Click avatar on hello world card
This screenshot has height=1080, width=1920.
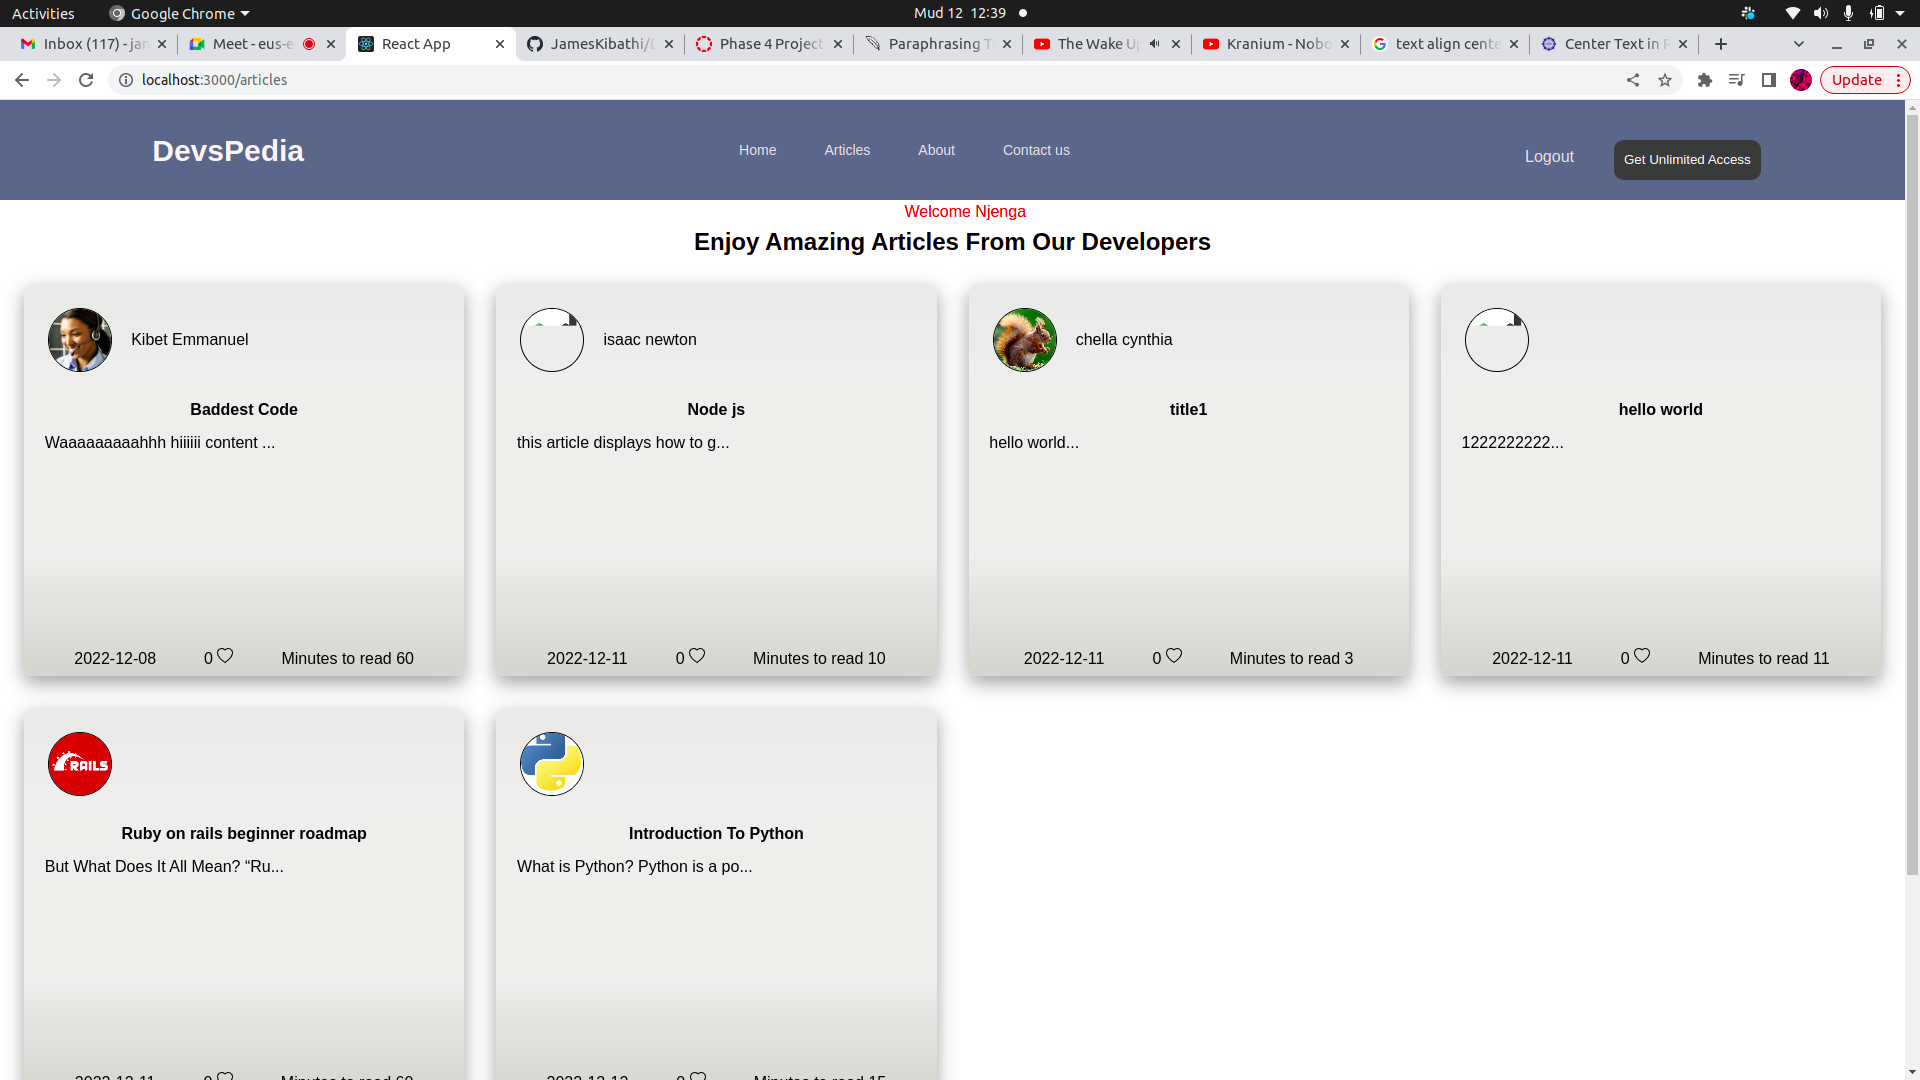click(x=1497, y=340)
